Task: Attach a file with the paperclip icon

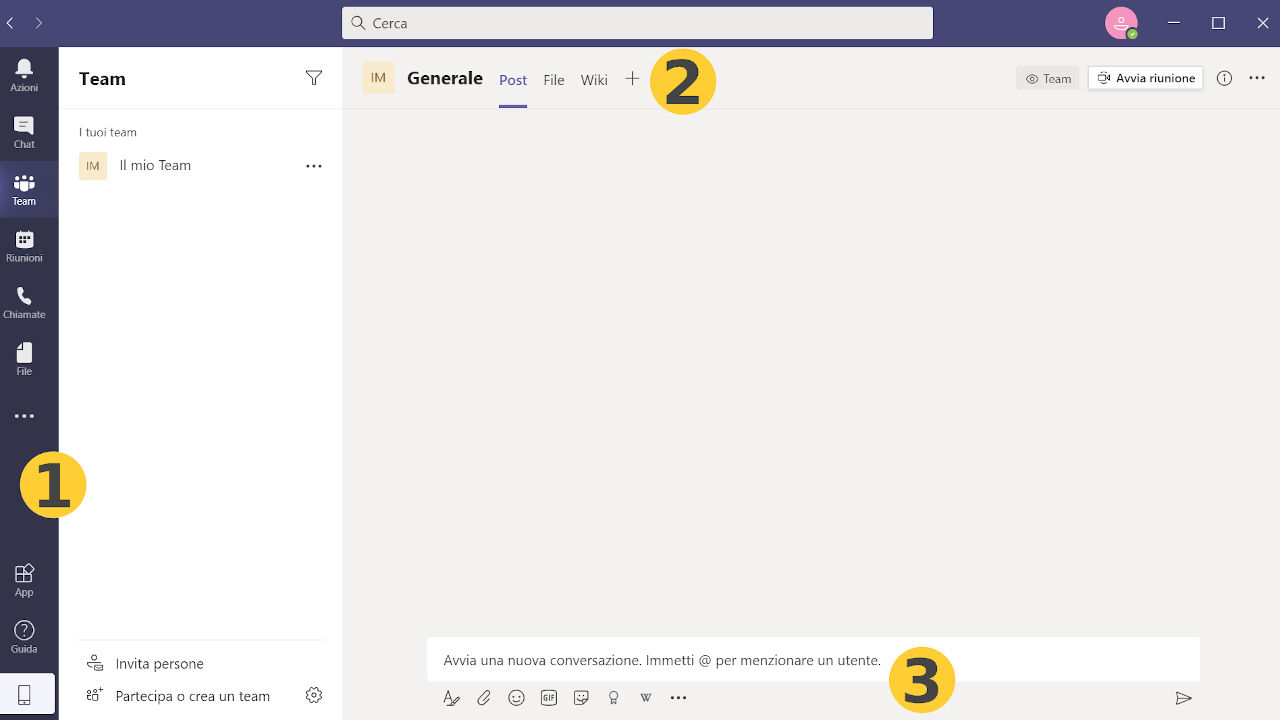Action: (x=484, y=698)
